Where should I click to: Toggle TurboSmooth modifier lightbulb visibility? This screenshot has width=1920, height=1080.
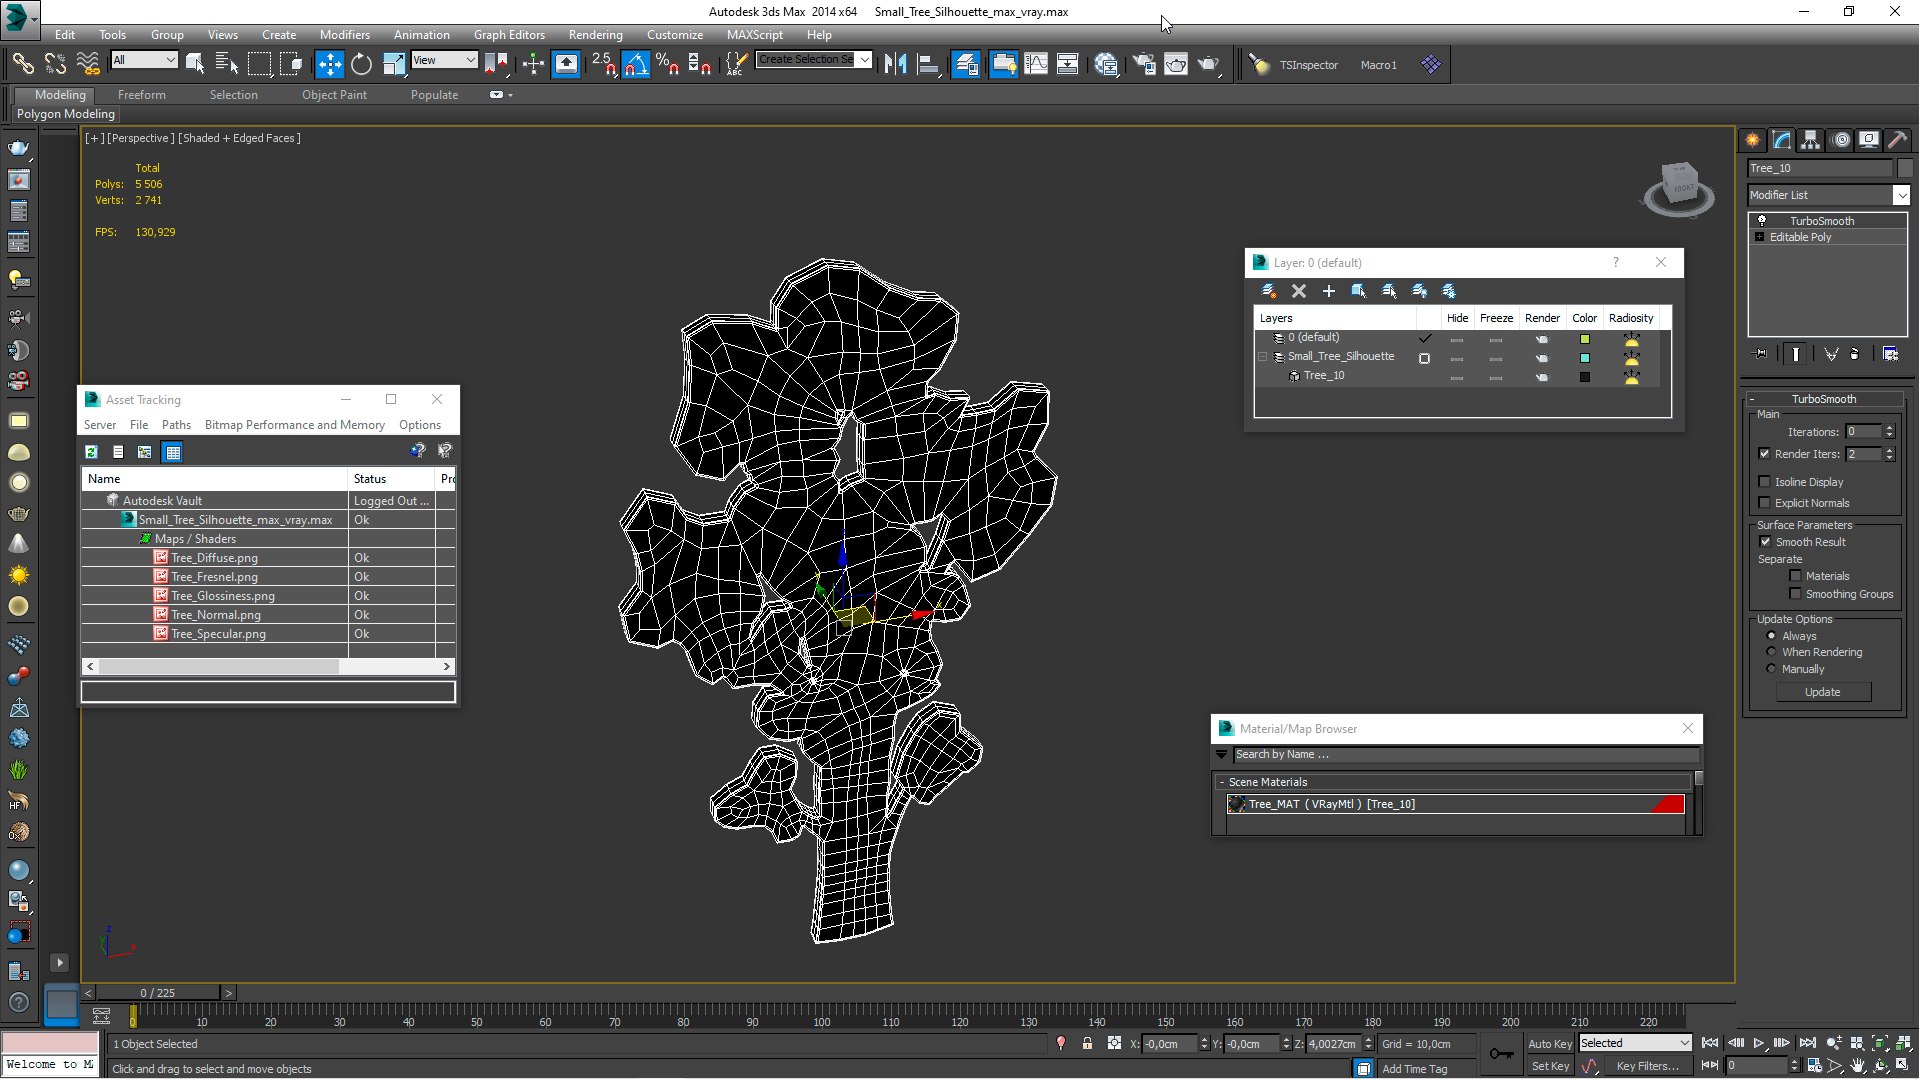pyautogui.click(x=1762, y=221)
